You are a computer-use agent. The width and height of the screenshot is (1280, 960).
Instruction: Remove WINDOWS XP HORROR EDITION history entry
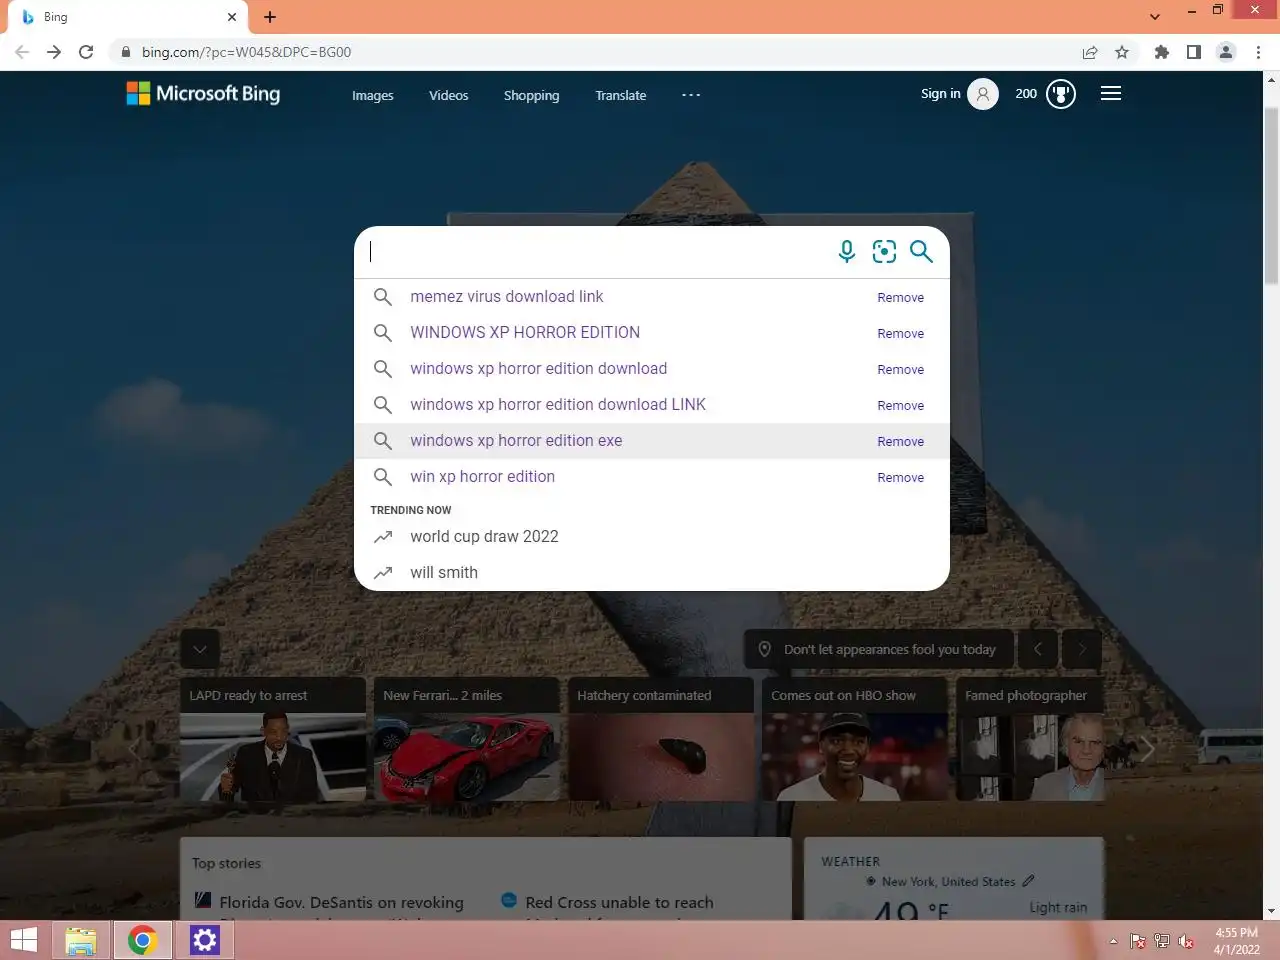click(x=900, y=334)
